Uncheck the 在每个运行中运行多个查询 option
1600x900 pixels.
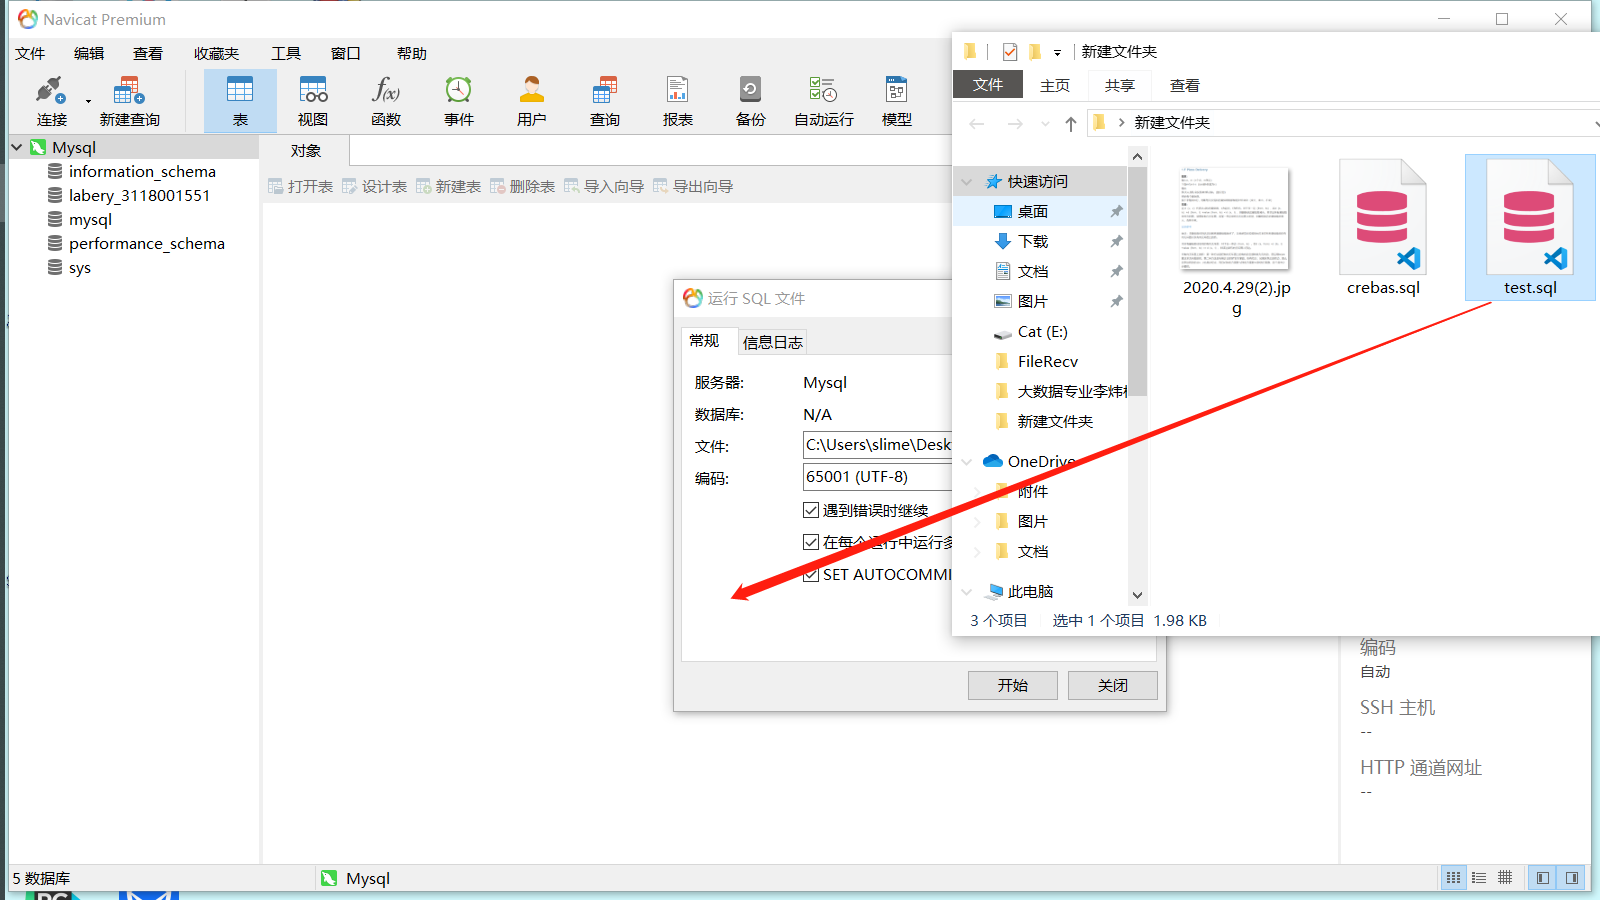[x=811, y=542]
